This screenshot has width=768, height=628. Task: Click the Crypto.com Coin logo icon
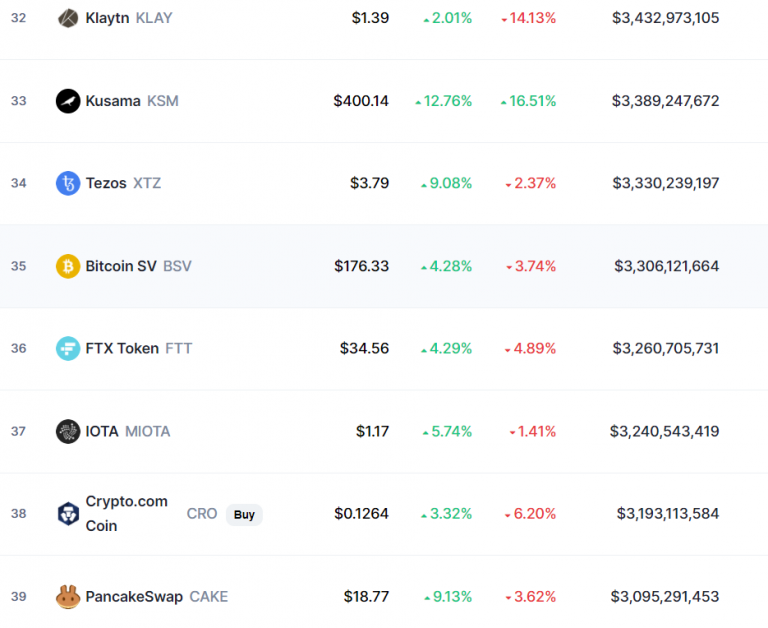tap(68, 513)
